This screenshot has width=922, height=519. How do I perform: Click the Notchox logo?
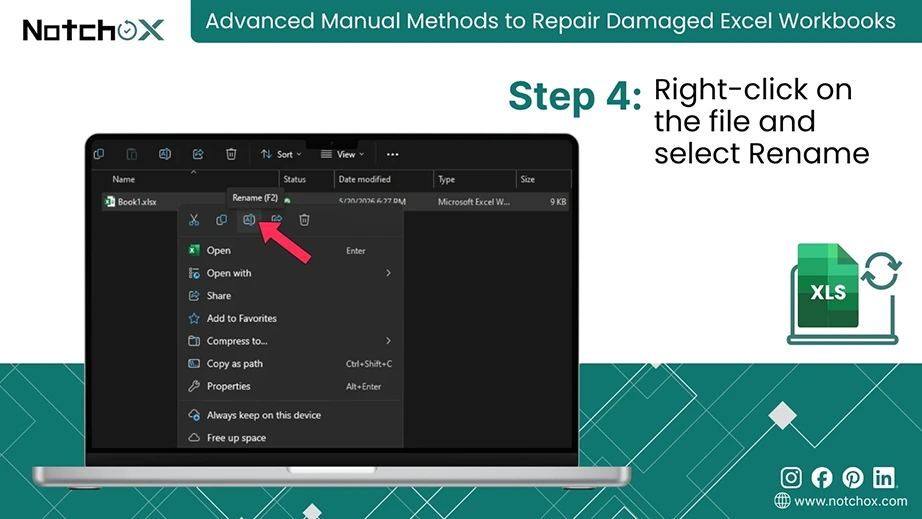point(93,29)
